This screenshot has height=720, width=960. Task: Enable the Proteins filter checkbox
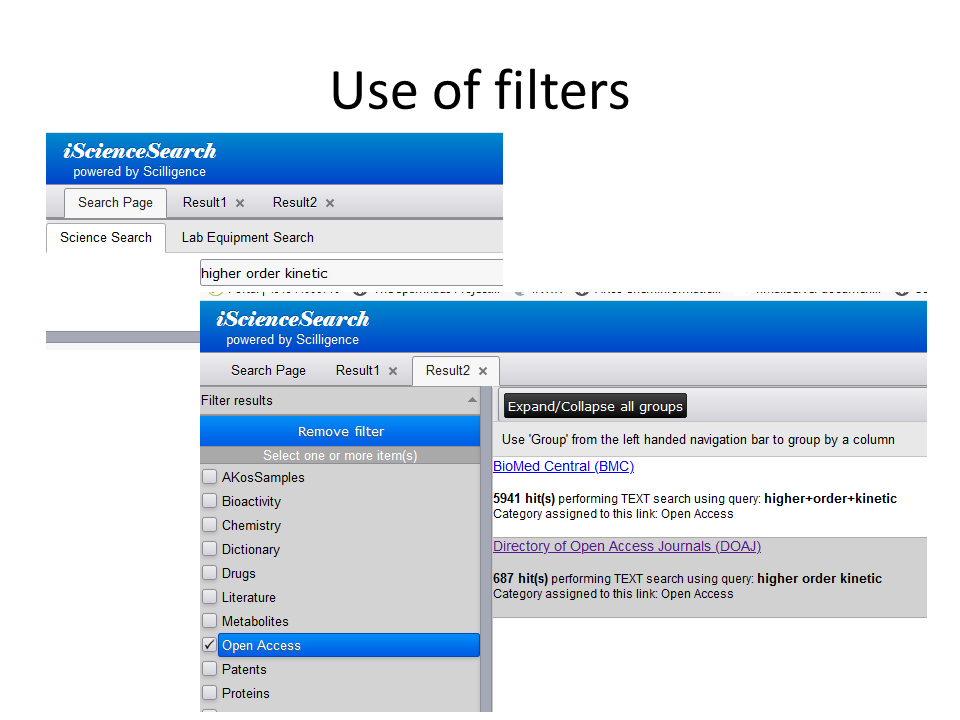209,692
